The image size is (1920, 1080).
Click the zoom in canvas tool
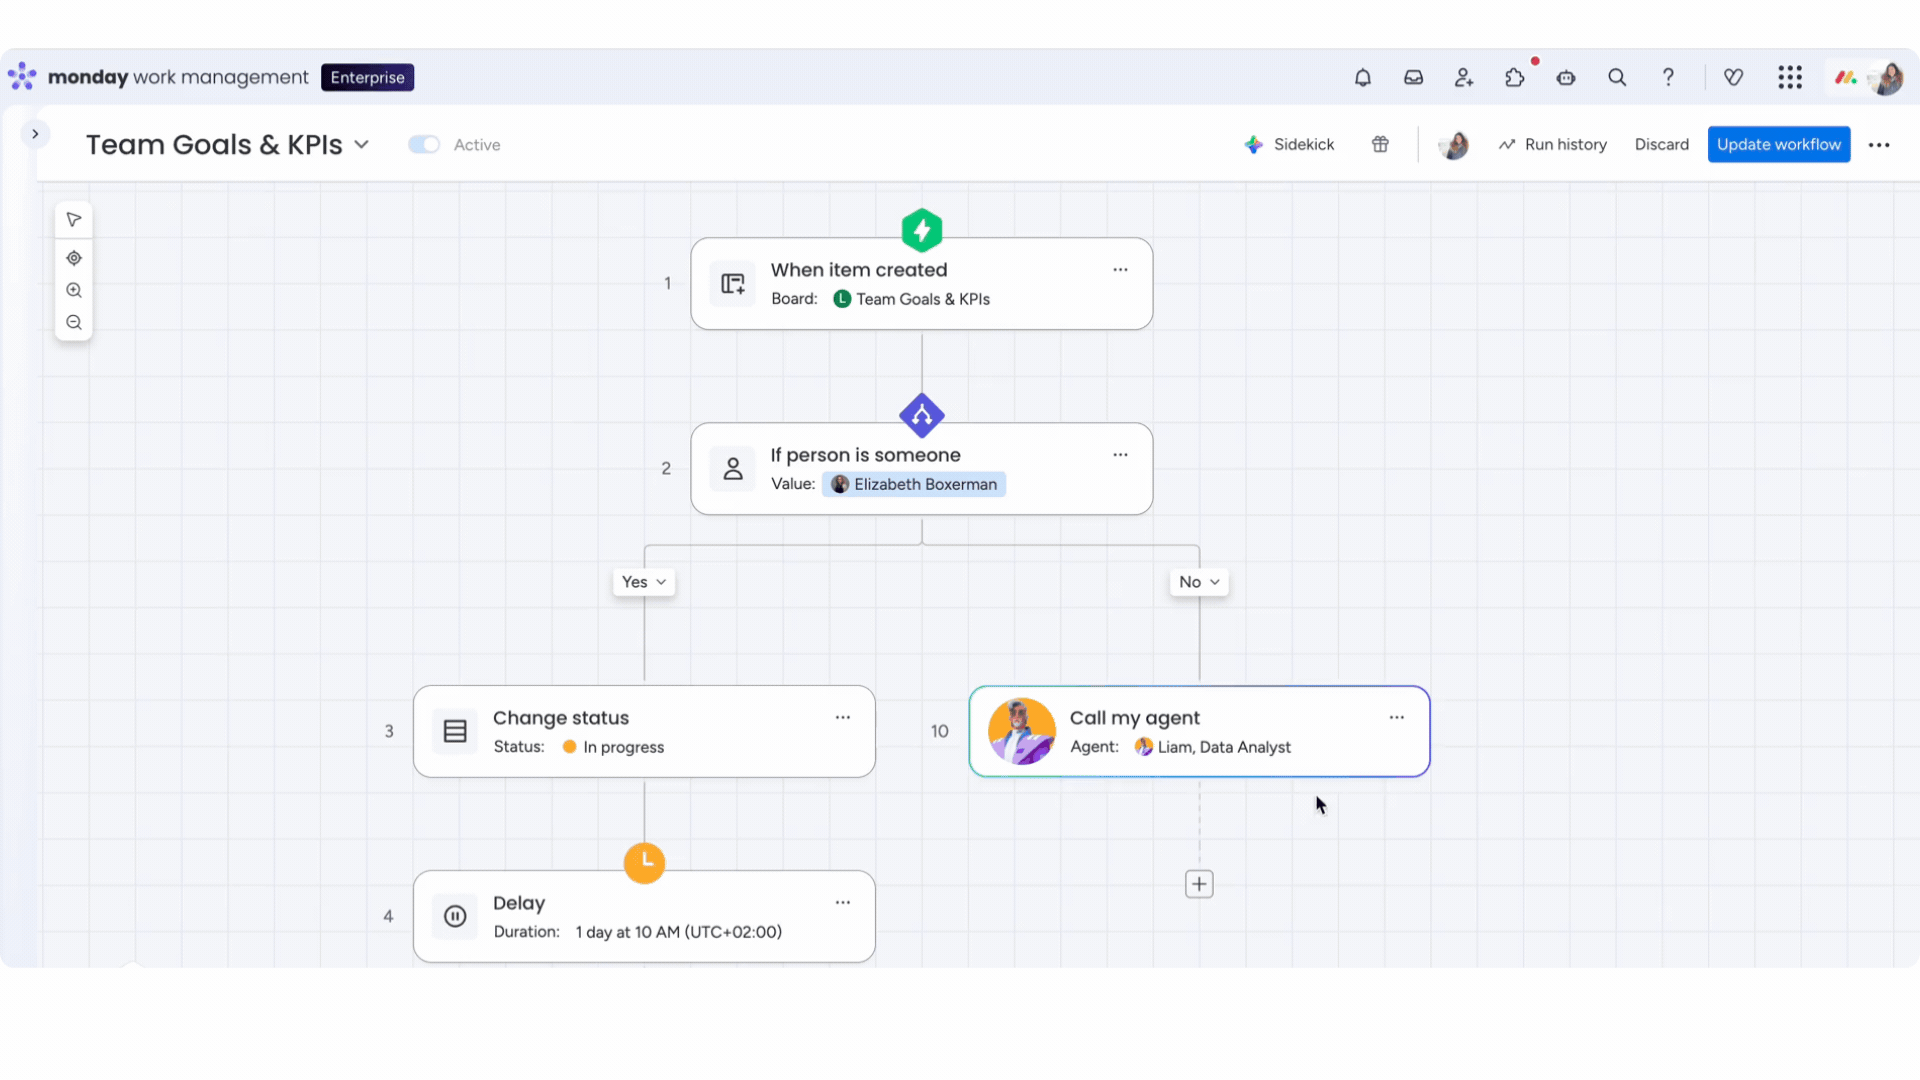pyautogui.click(x=74, y=291)
